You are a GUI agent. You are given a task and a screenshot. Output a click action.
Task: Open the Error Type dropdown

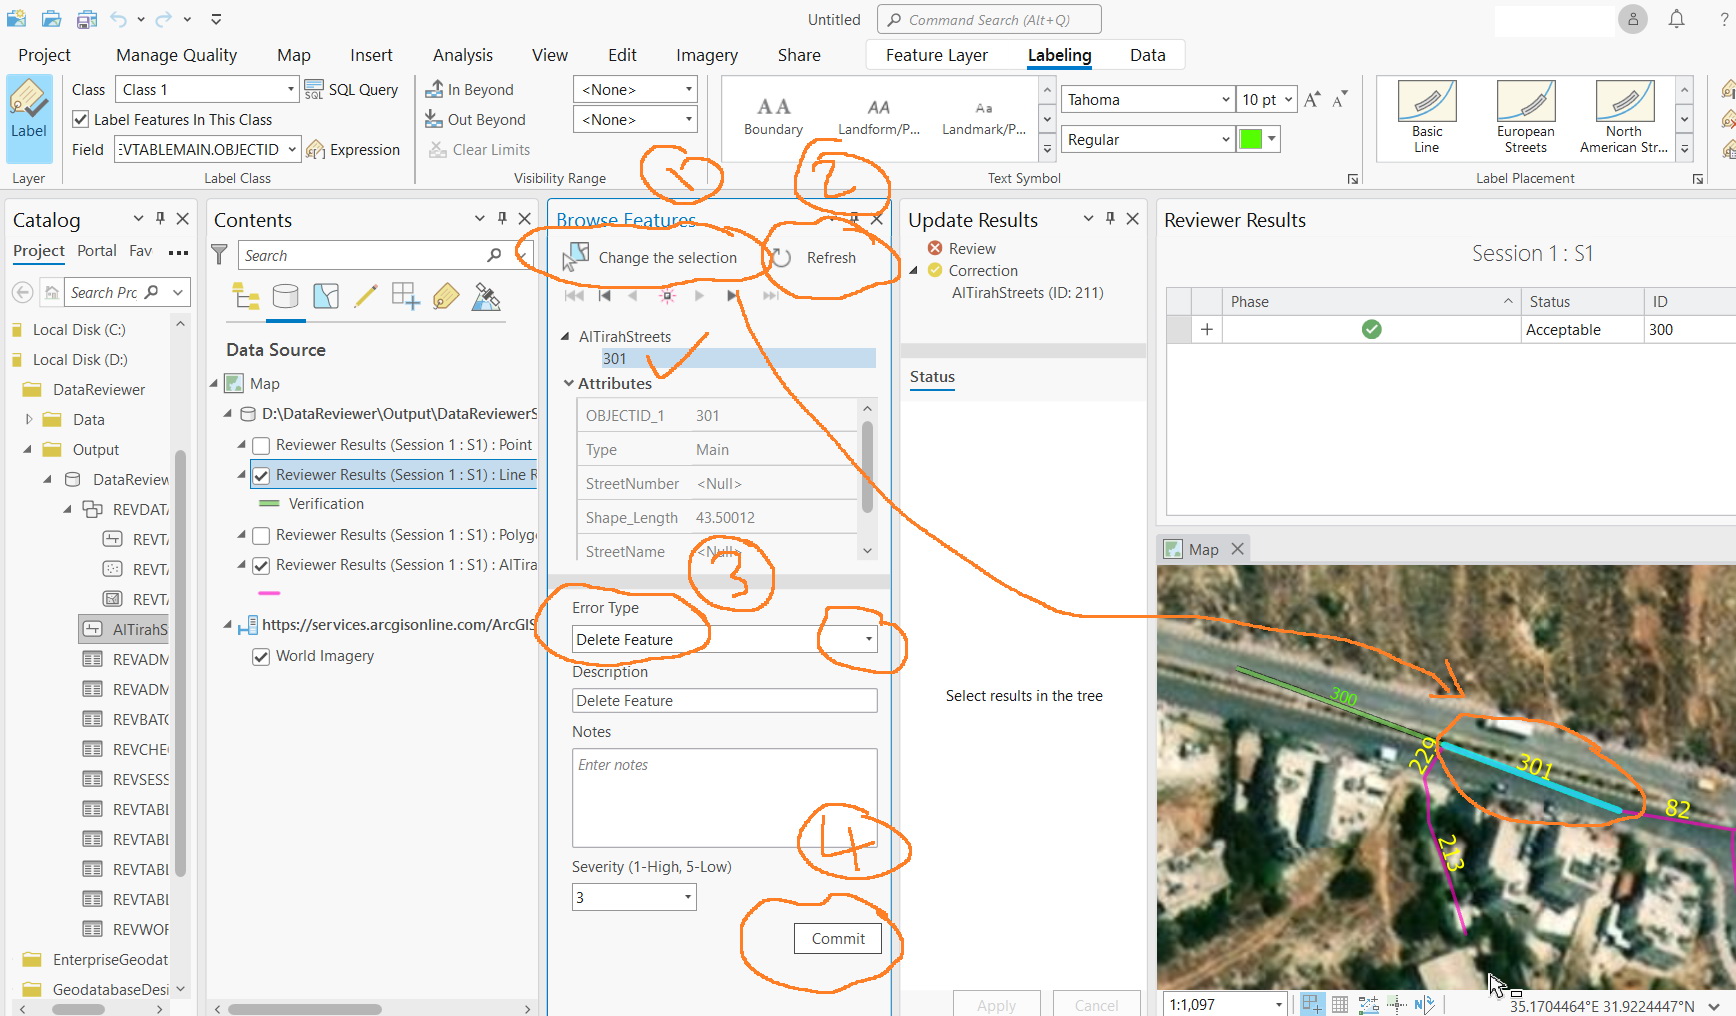[x=866, y=639]
